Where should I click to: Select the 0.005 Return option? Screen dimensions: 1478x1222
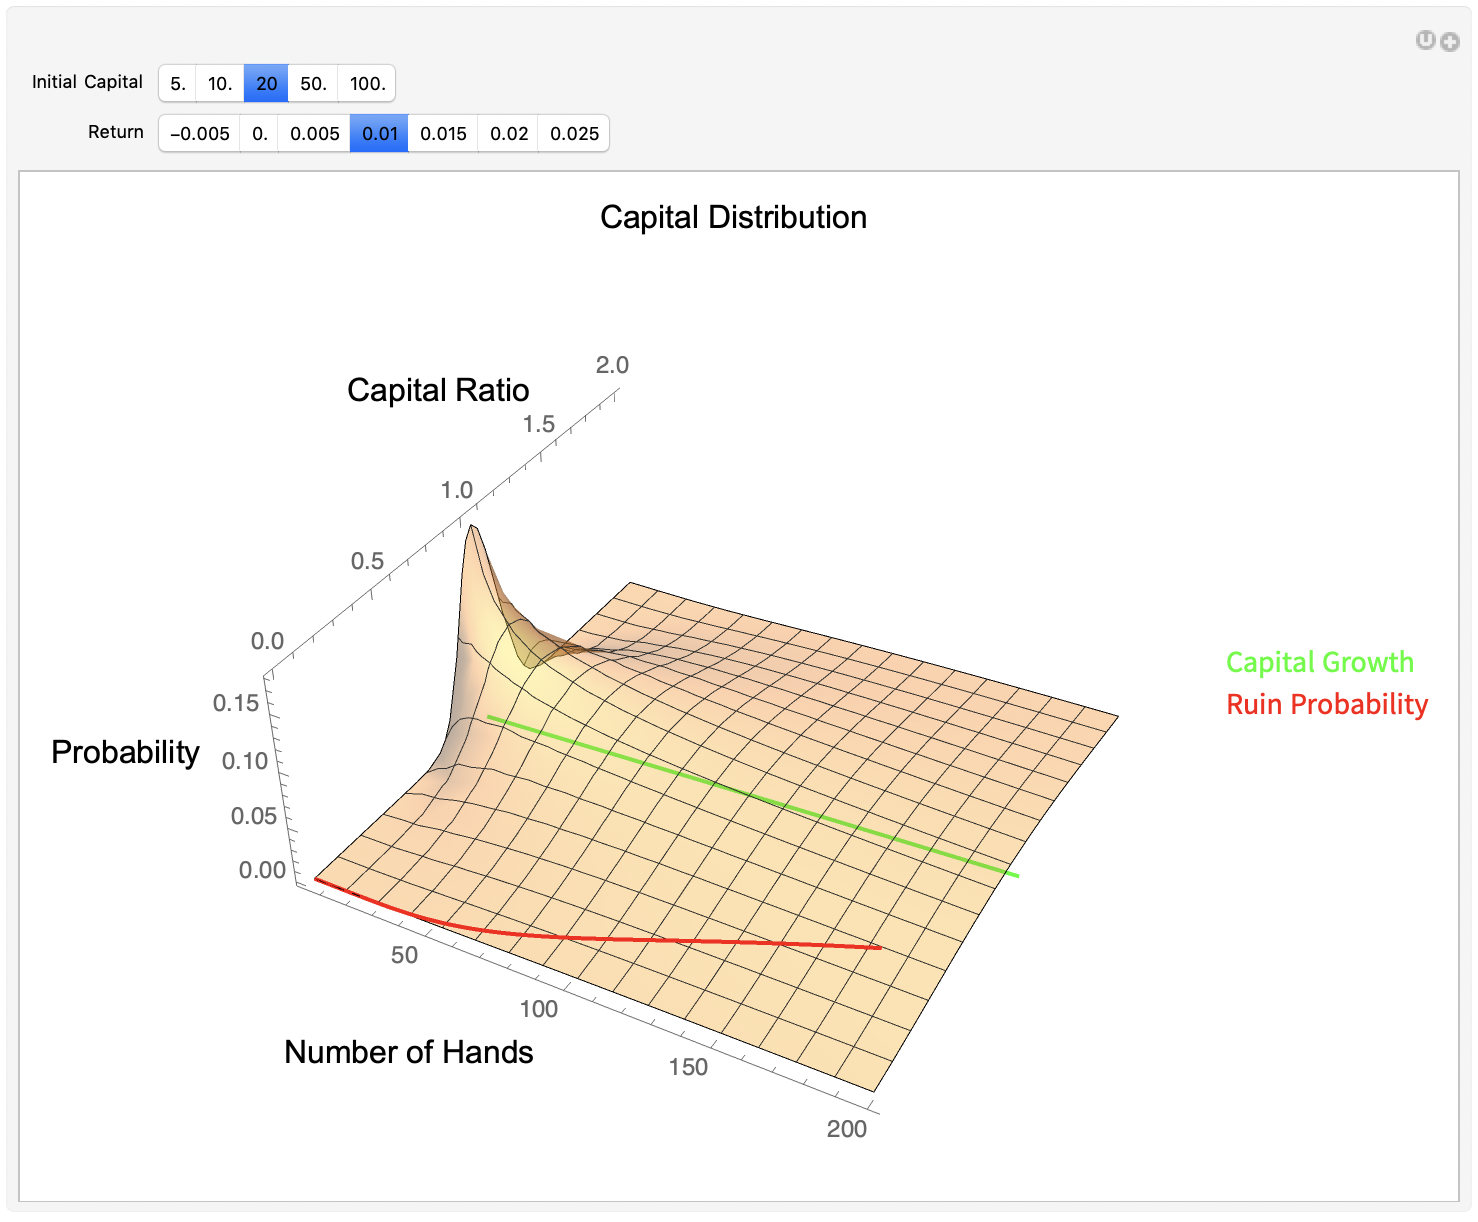313,133
